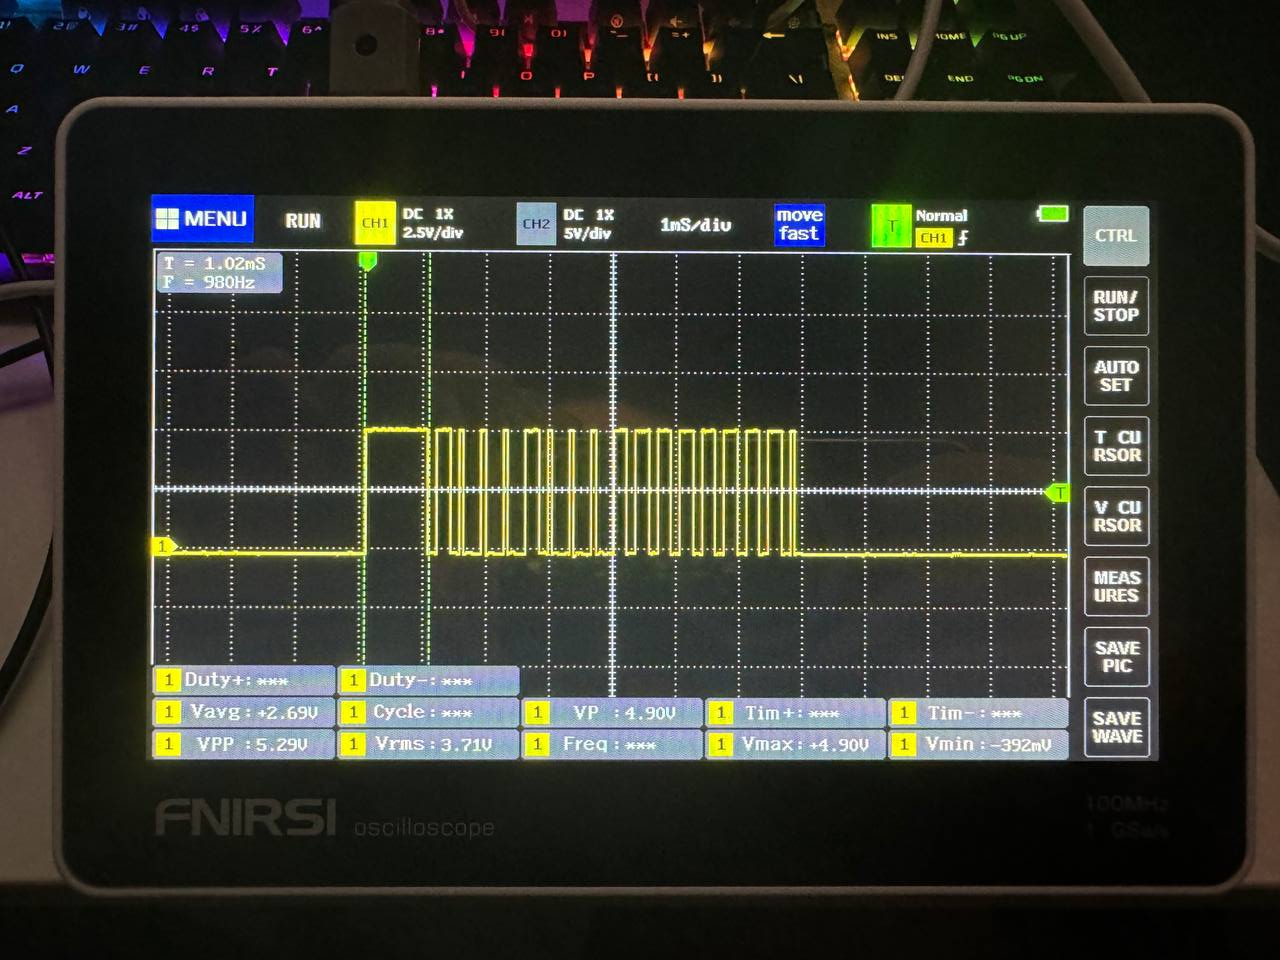Select the green trigger T icon
Image resolution: width=1280 pixels, height=960 pixels.
point(891,226)
